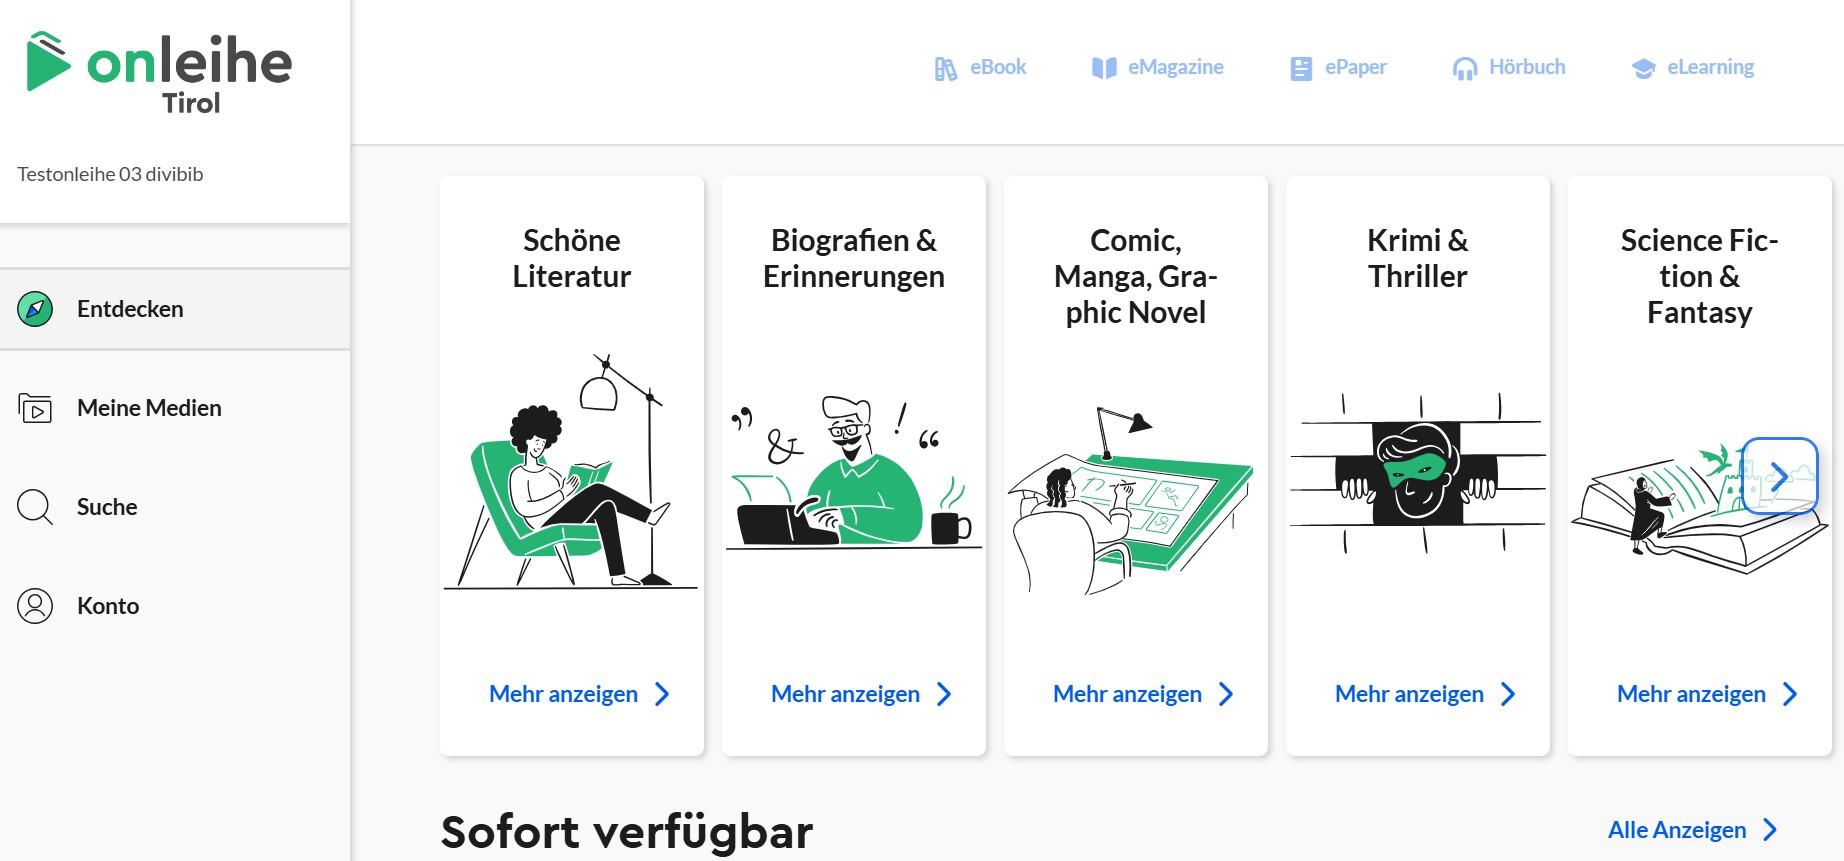
Task: Click the Entdecken compass icon
Action: click(35, 309)
